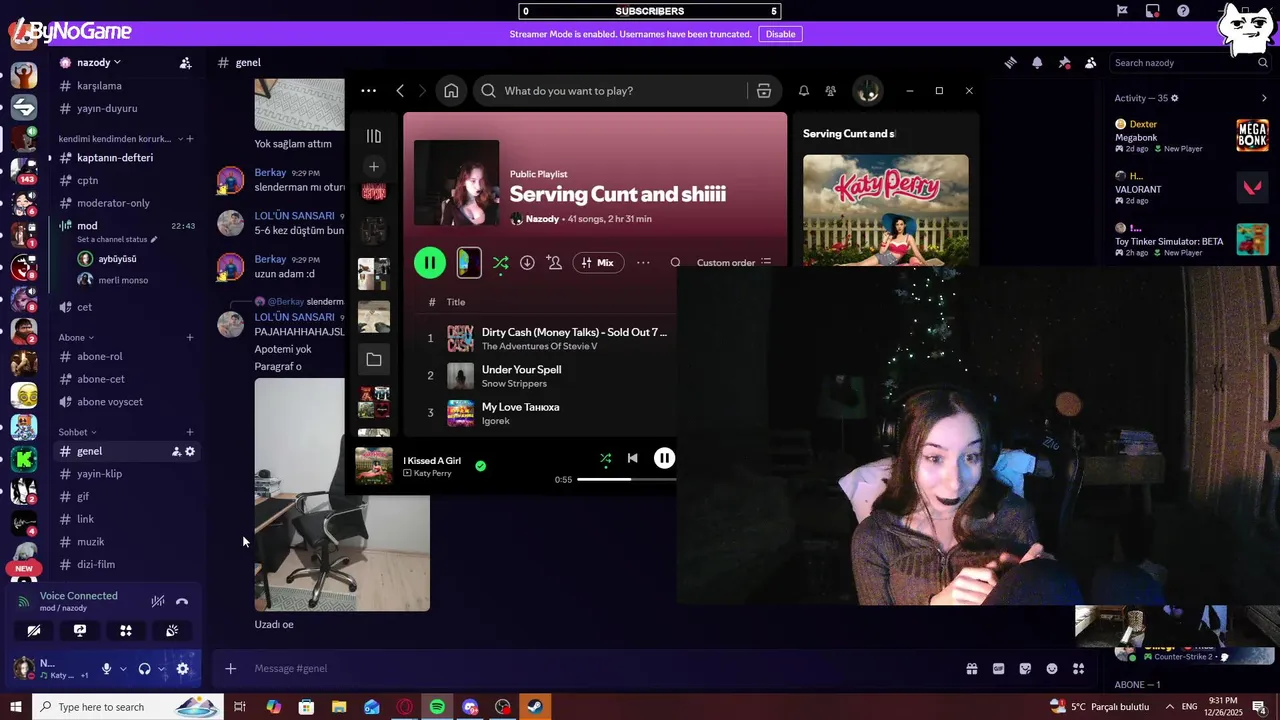
Task: Send a gift in Discord message bar
Action: (971, 669)
